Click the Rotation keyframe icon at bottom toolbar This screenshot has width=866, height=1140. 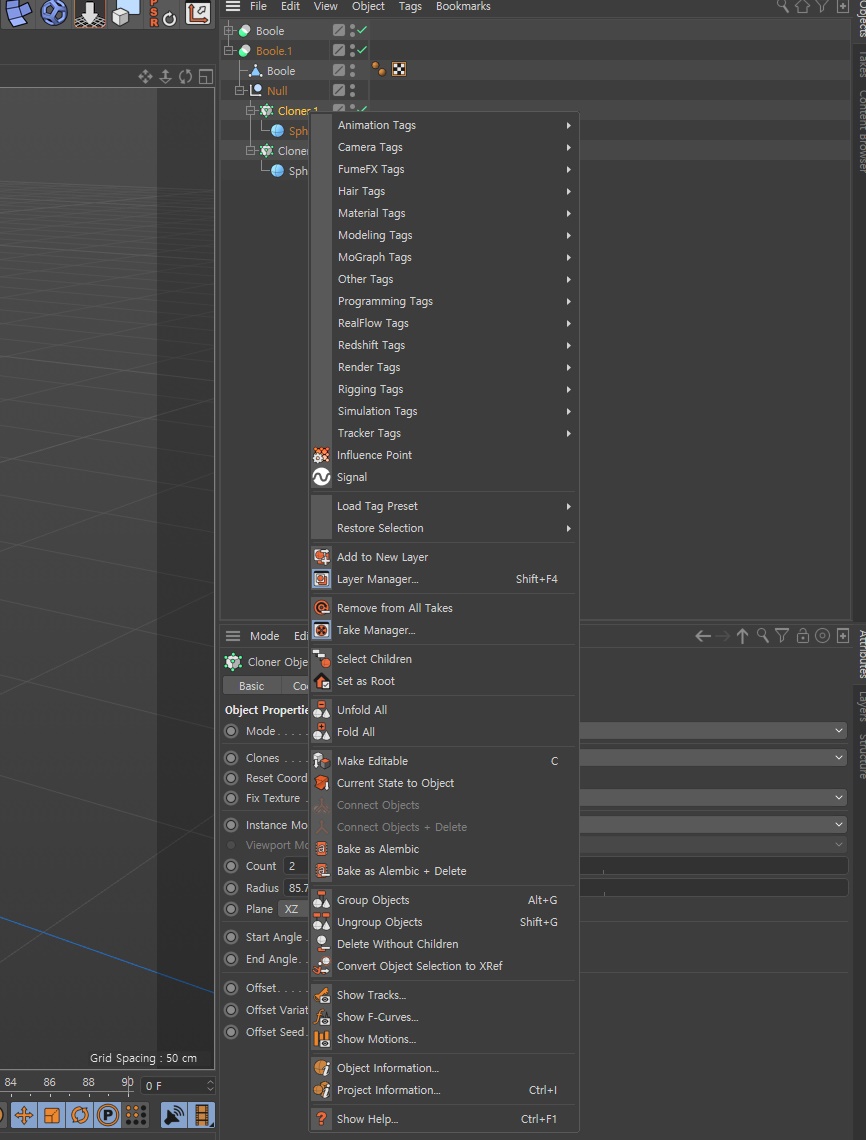pos(80,1115)
